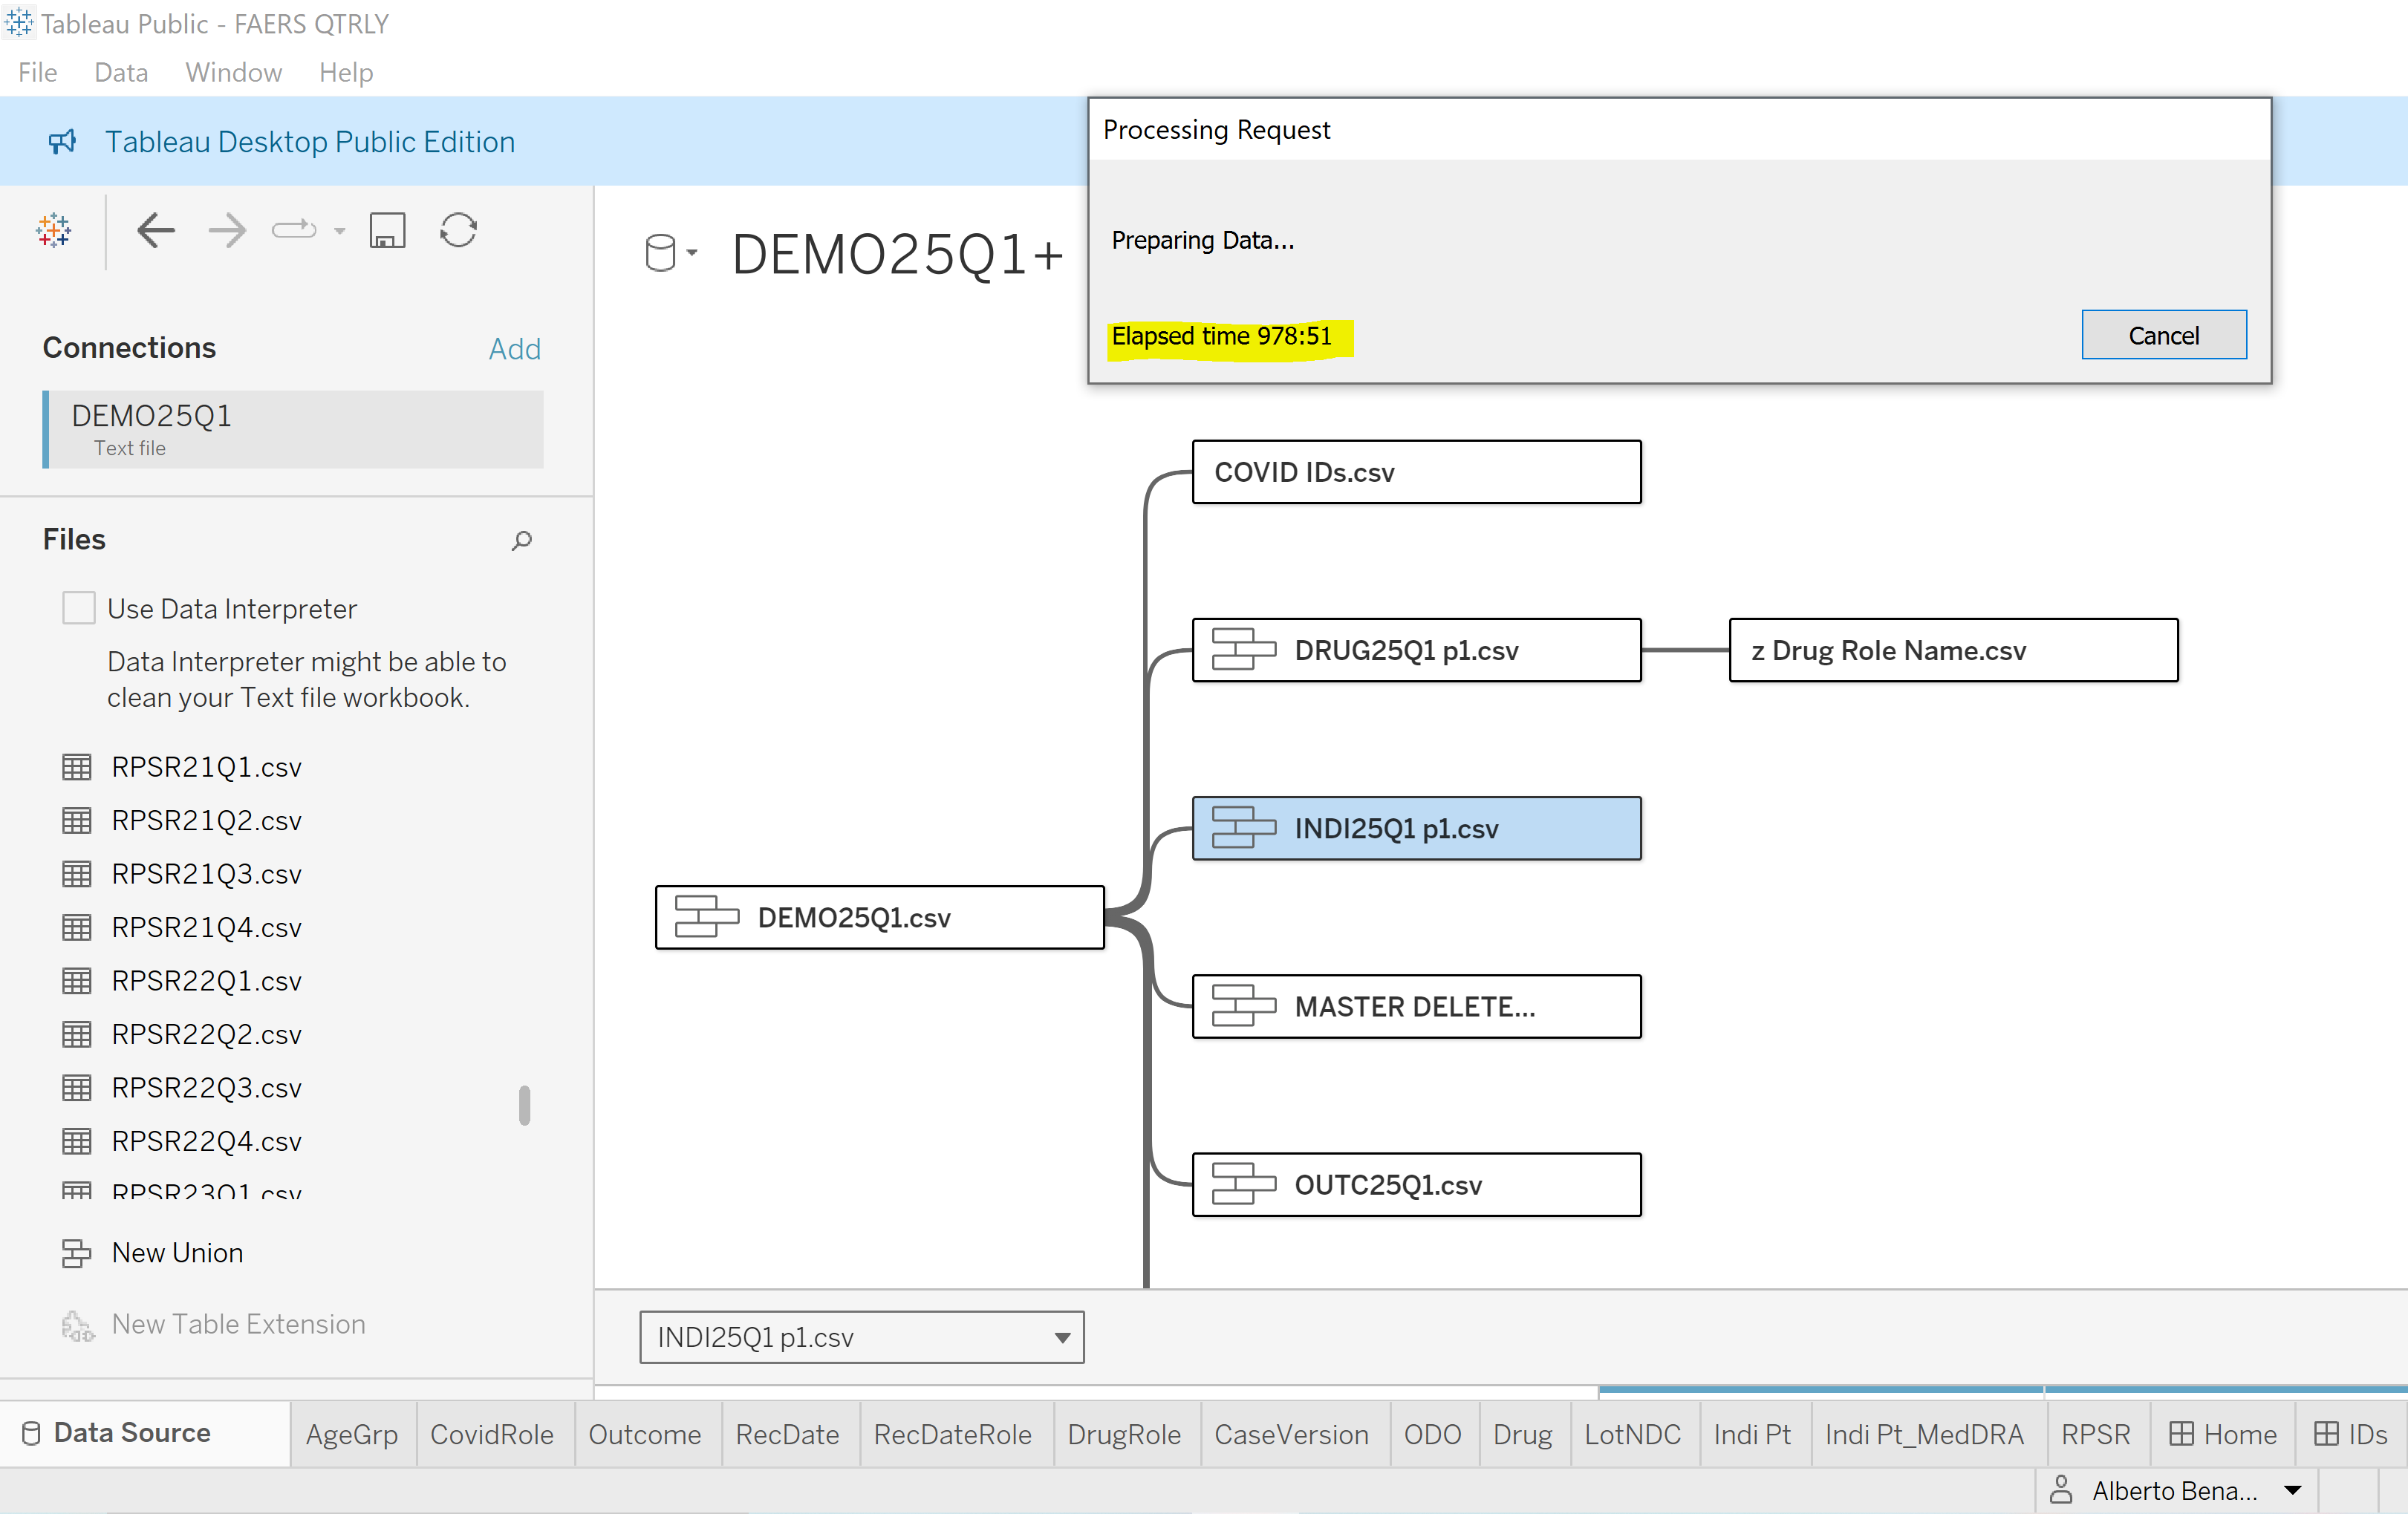This screenshot has width=2408, height=1514.
Task: Open the Help menu
Action: pyautogui.click(x=346, y=72)
